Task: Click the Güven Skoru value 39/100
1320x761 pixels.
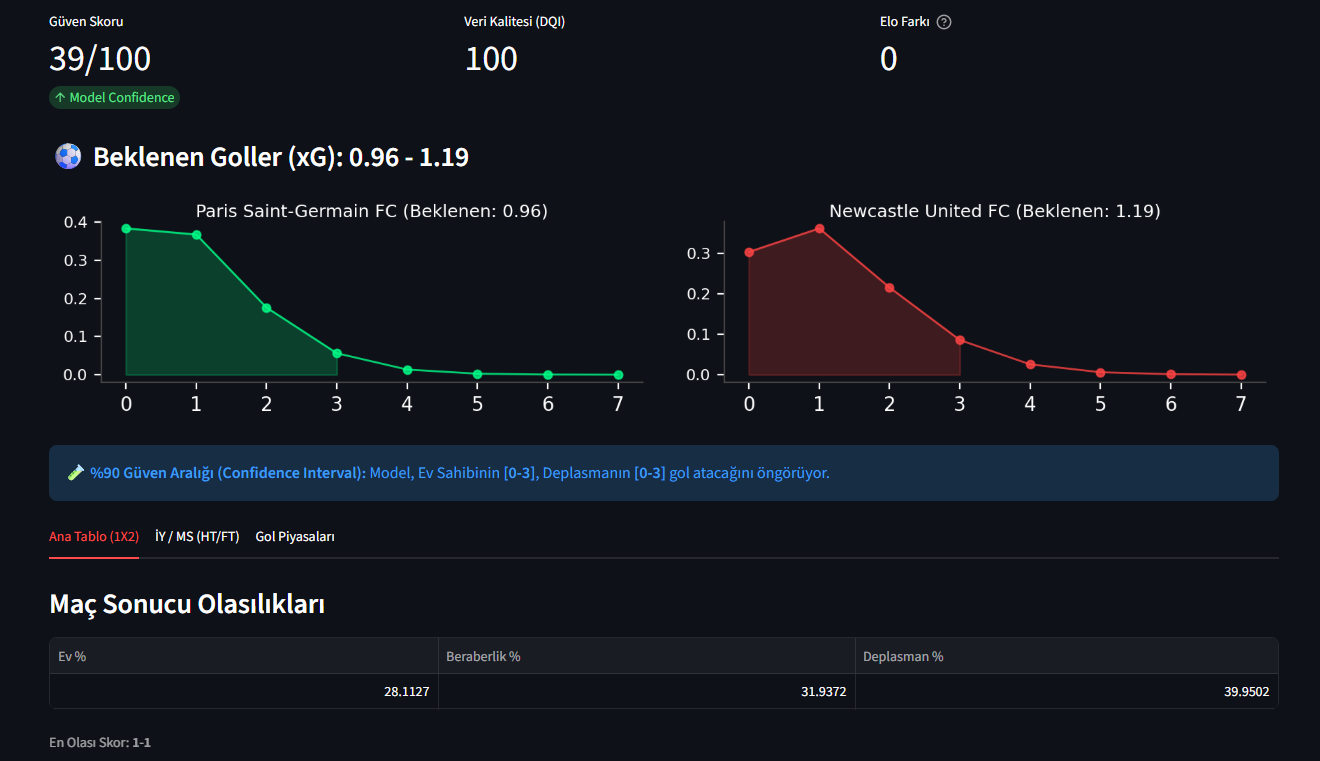Action: 100,60
